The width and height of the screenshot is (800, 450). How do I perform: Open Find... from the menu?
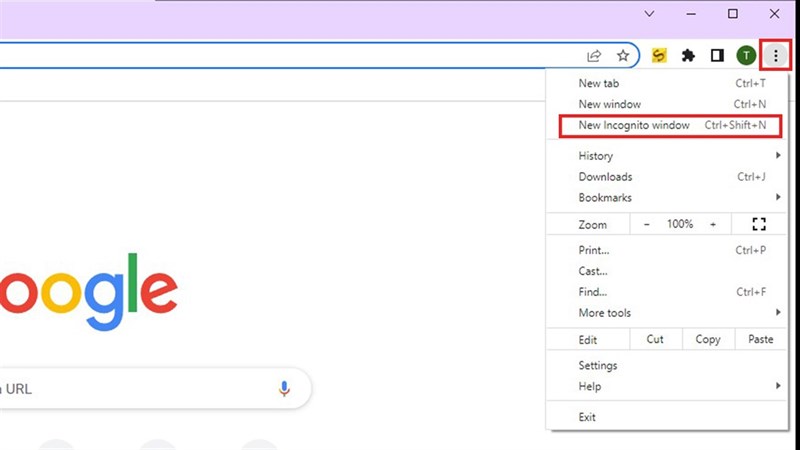(667, 292)
